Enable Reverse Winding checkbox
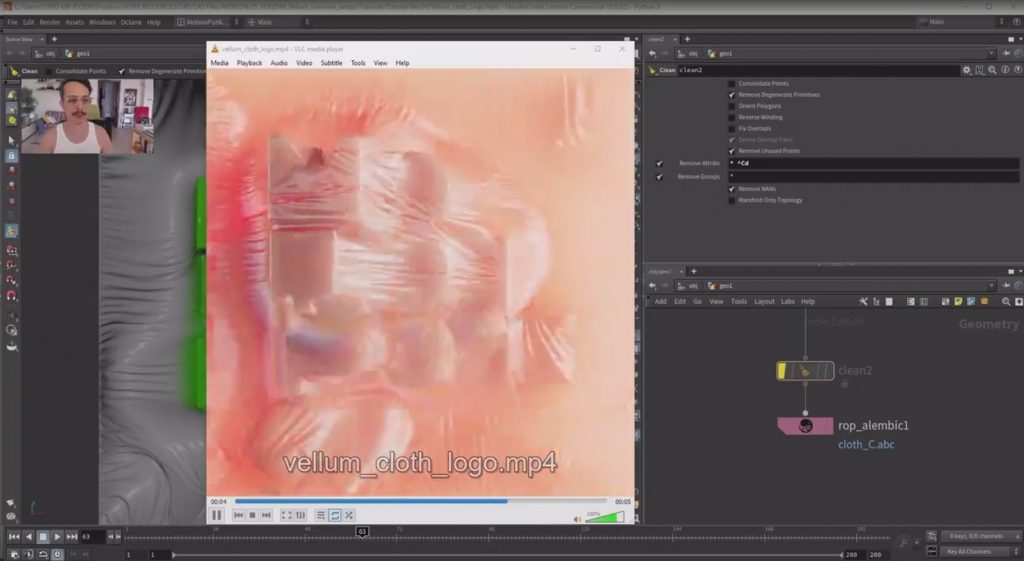The height and width of the screenshot is (561, 1024). (x=731, y=117)
